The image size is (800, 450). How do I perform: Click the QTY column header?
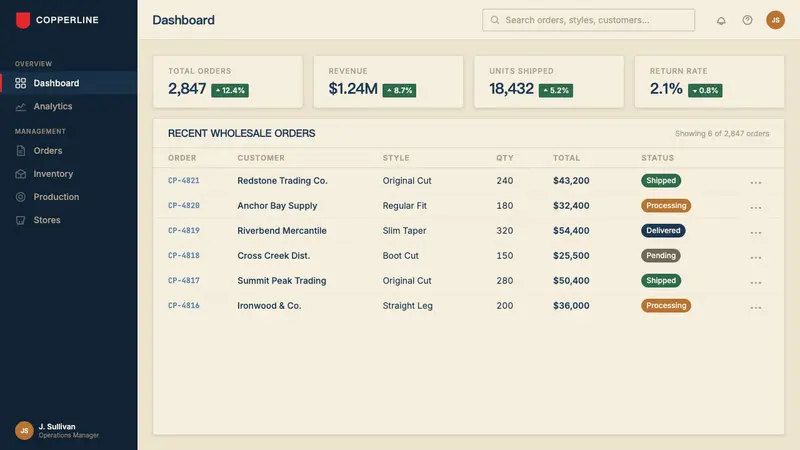point(505,158)
